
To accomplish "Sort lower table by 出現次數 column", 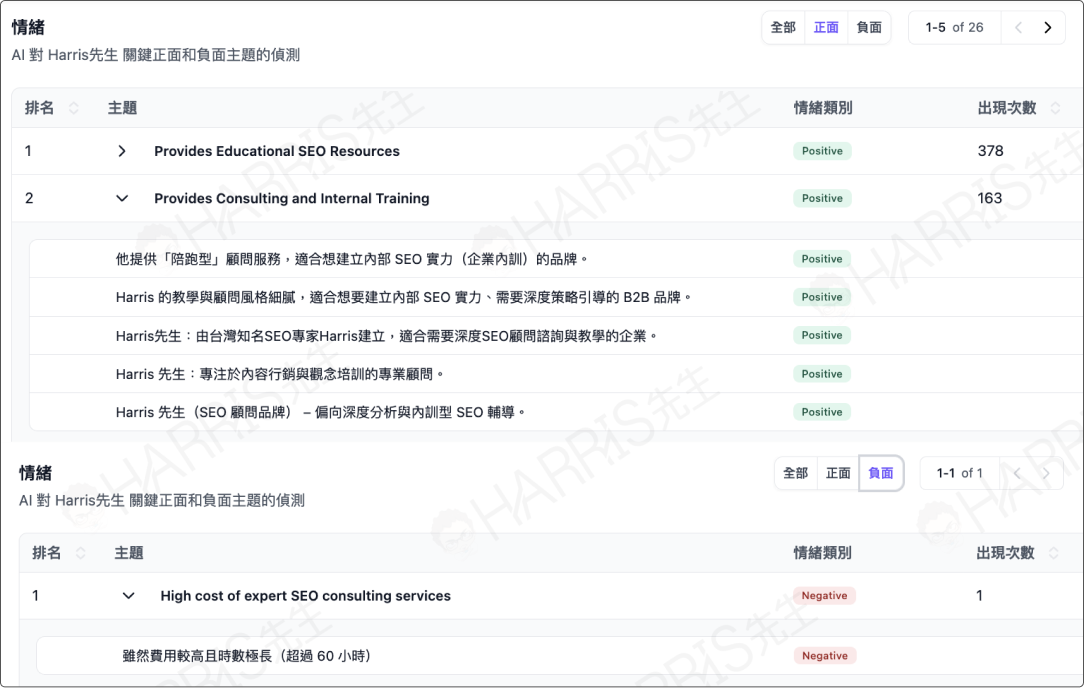I will click(1054, 553).
